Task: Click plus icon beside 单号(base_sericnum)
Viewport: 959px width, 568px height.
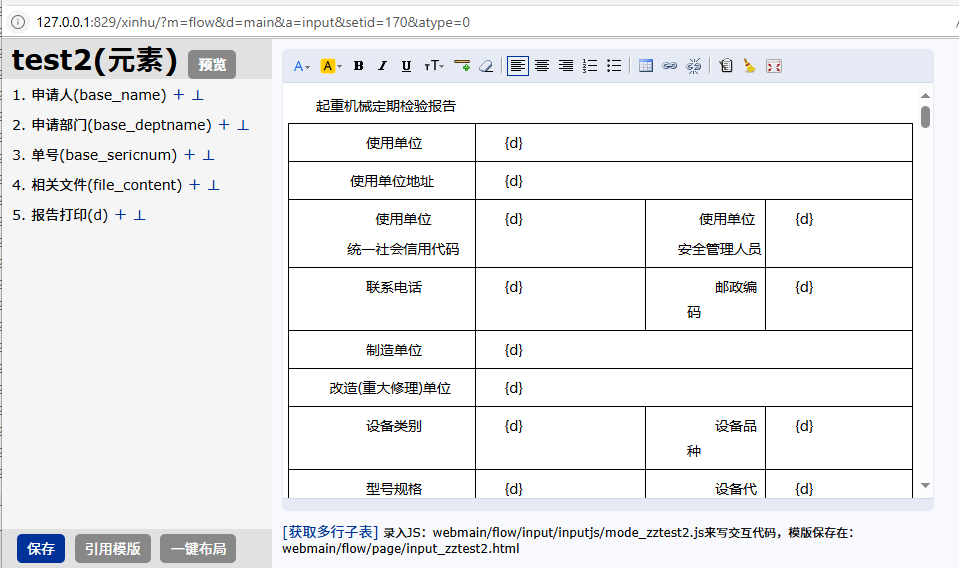Action: (190, 155)
